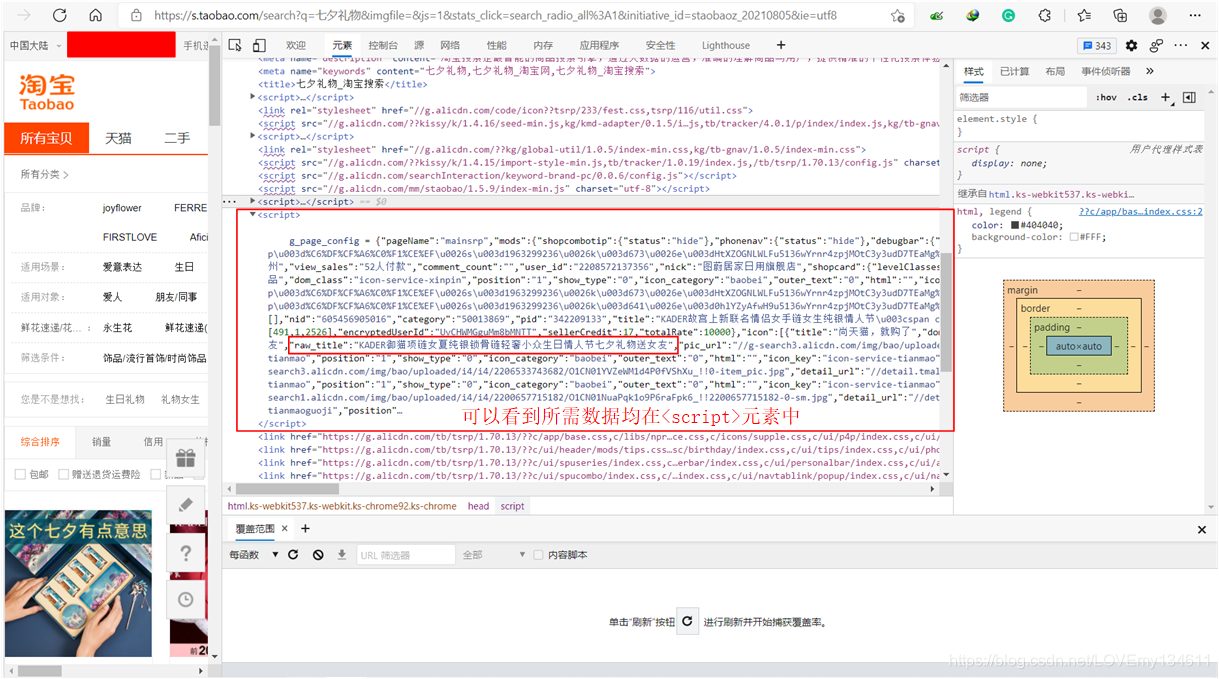This screenshot has height=679, width=1219.
Task: Open DevTools settings gear
Action: point(1132,45)
